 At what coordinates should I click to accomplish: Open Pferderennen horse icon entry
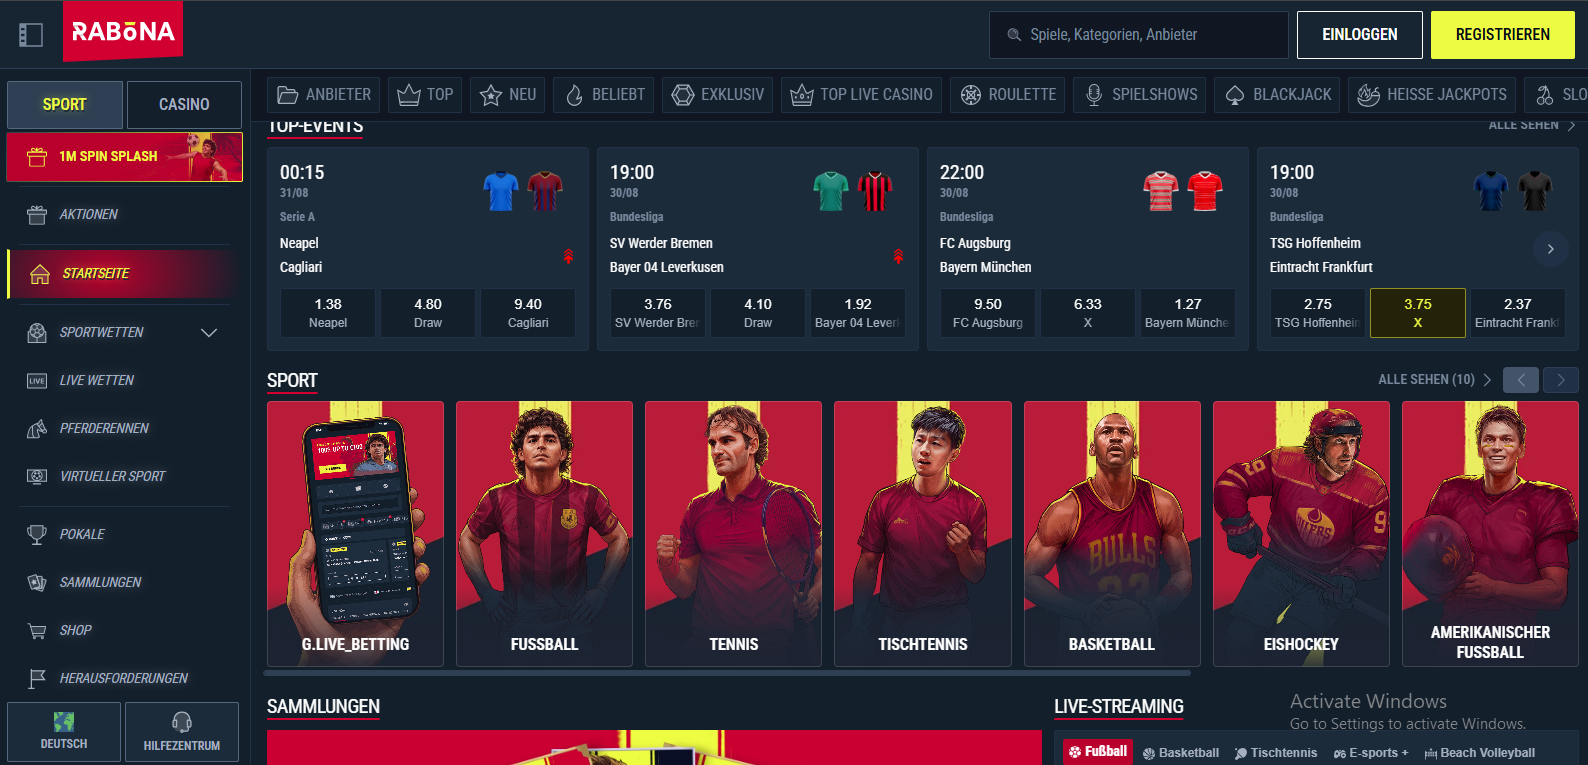[37, 429]
